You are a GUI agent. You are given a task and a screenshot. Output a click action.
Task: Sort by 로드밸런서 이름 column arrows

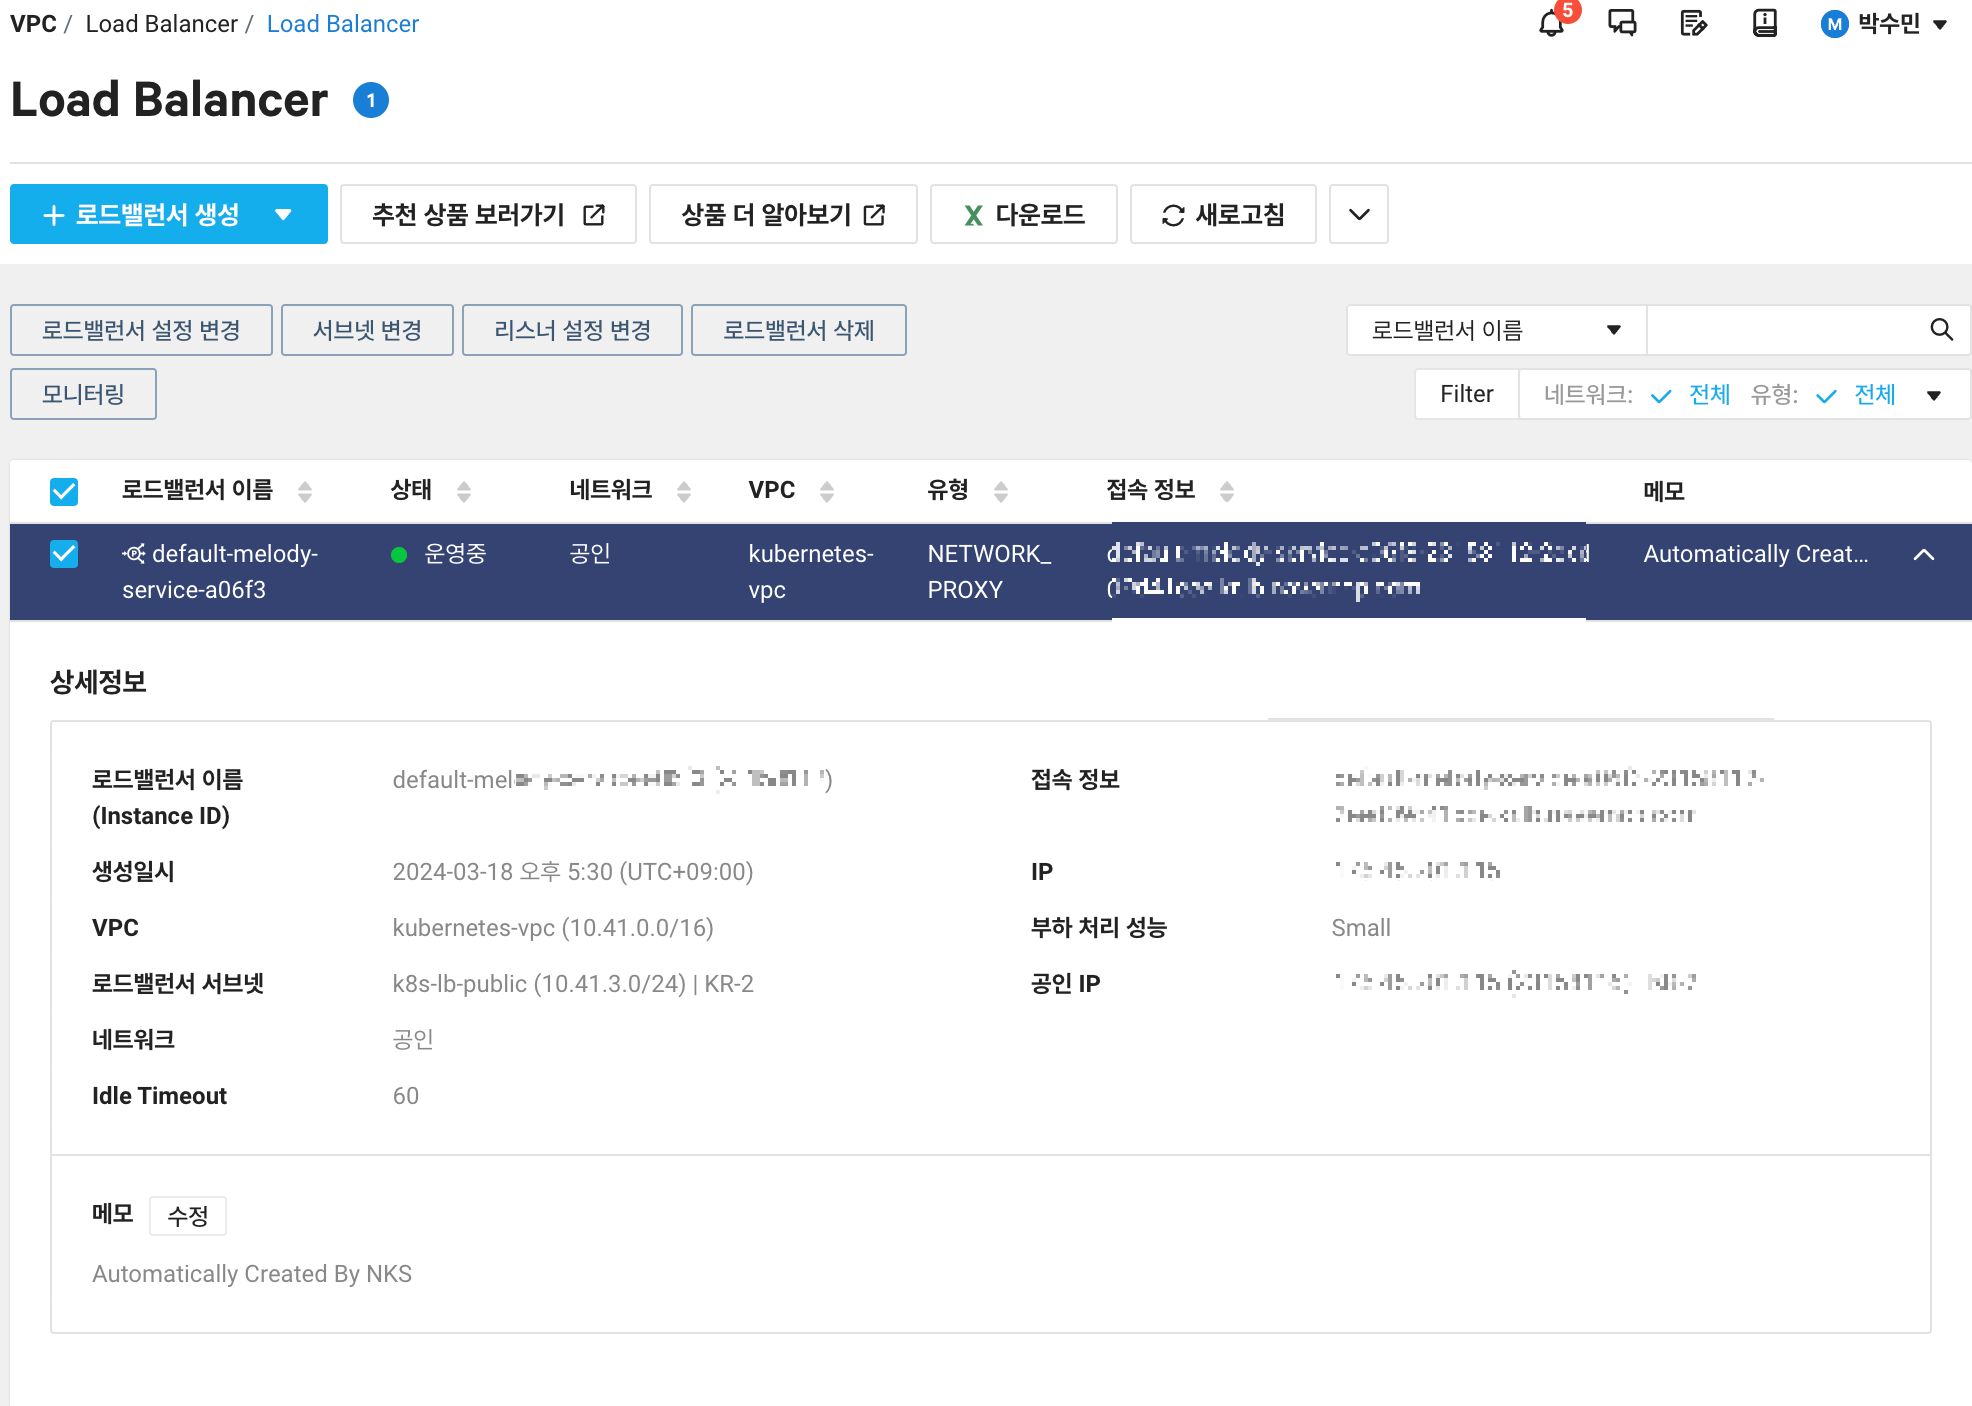coord(305,491)
